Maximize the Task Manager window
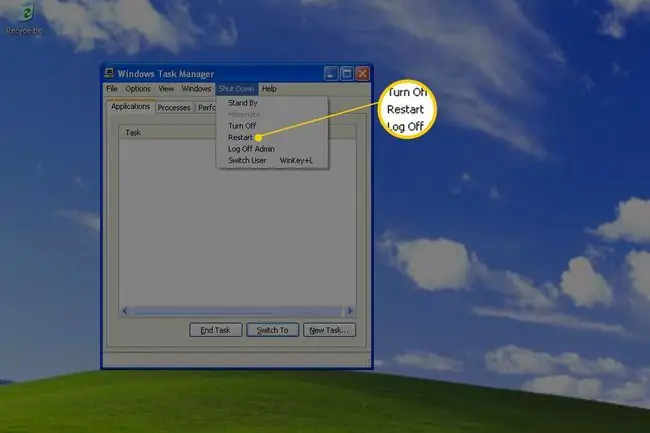This screenshot has height=433, width=650. tap(347, 74)
